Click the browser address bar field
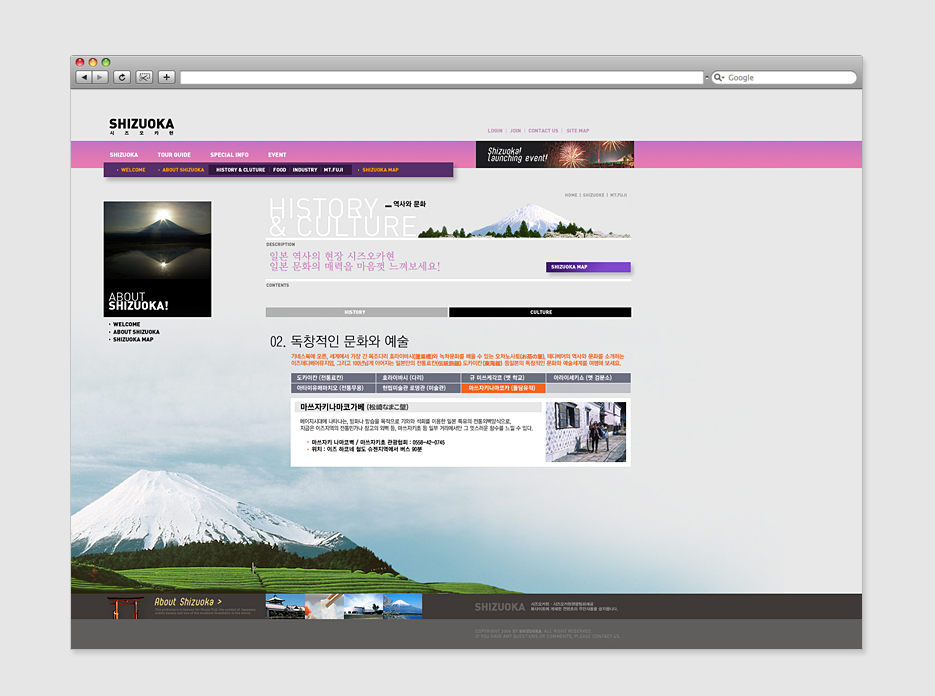Screen dimensions: 935x696 click(x=442, y=78)
